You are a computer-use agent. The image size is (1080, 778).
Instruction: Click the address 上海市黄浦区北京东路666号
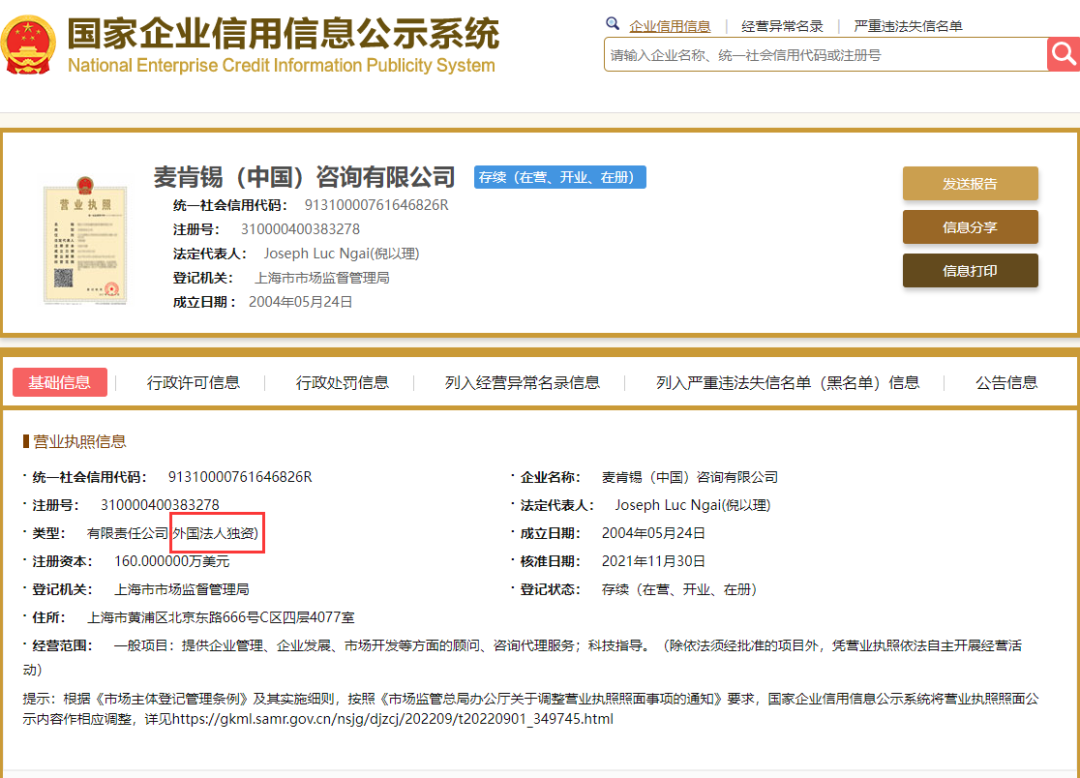172,618
